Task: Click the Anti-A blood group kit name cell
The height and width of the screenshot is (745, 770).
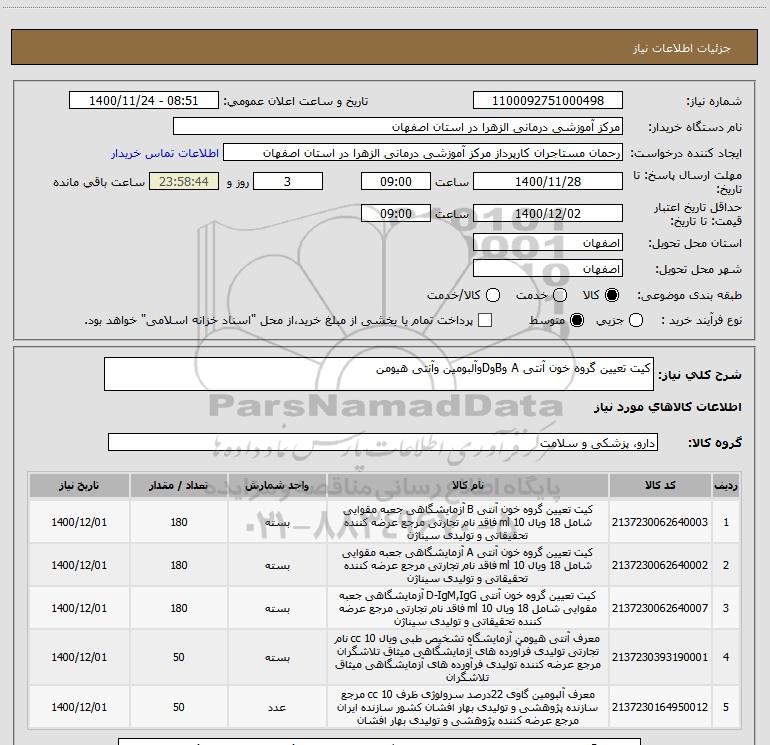Action: coord(468,565)
